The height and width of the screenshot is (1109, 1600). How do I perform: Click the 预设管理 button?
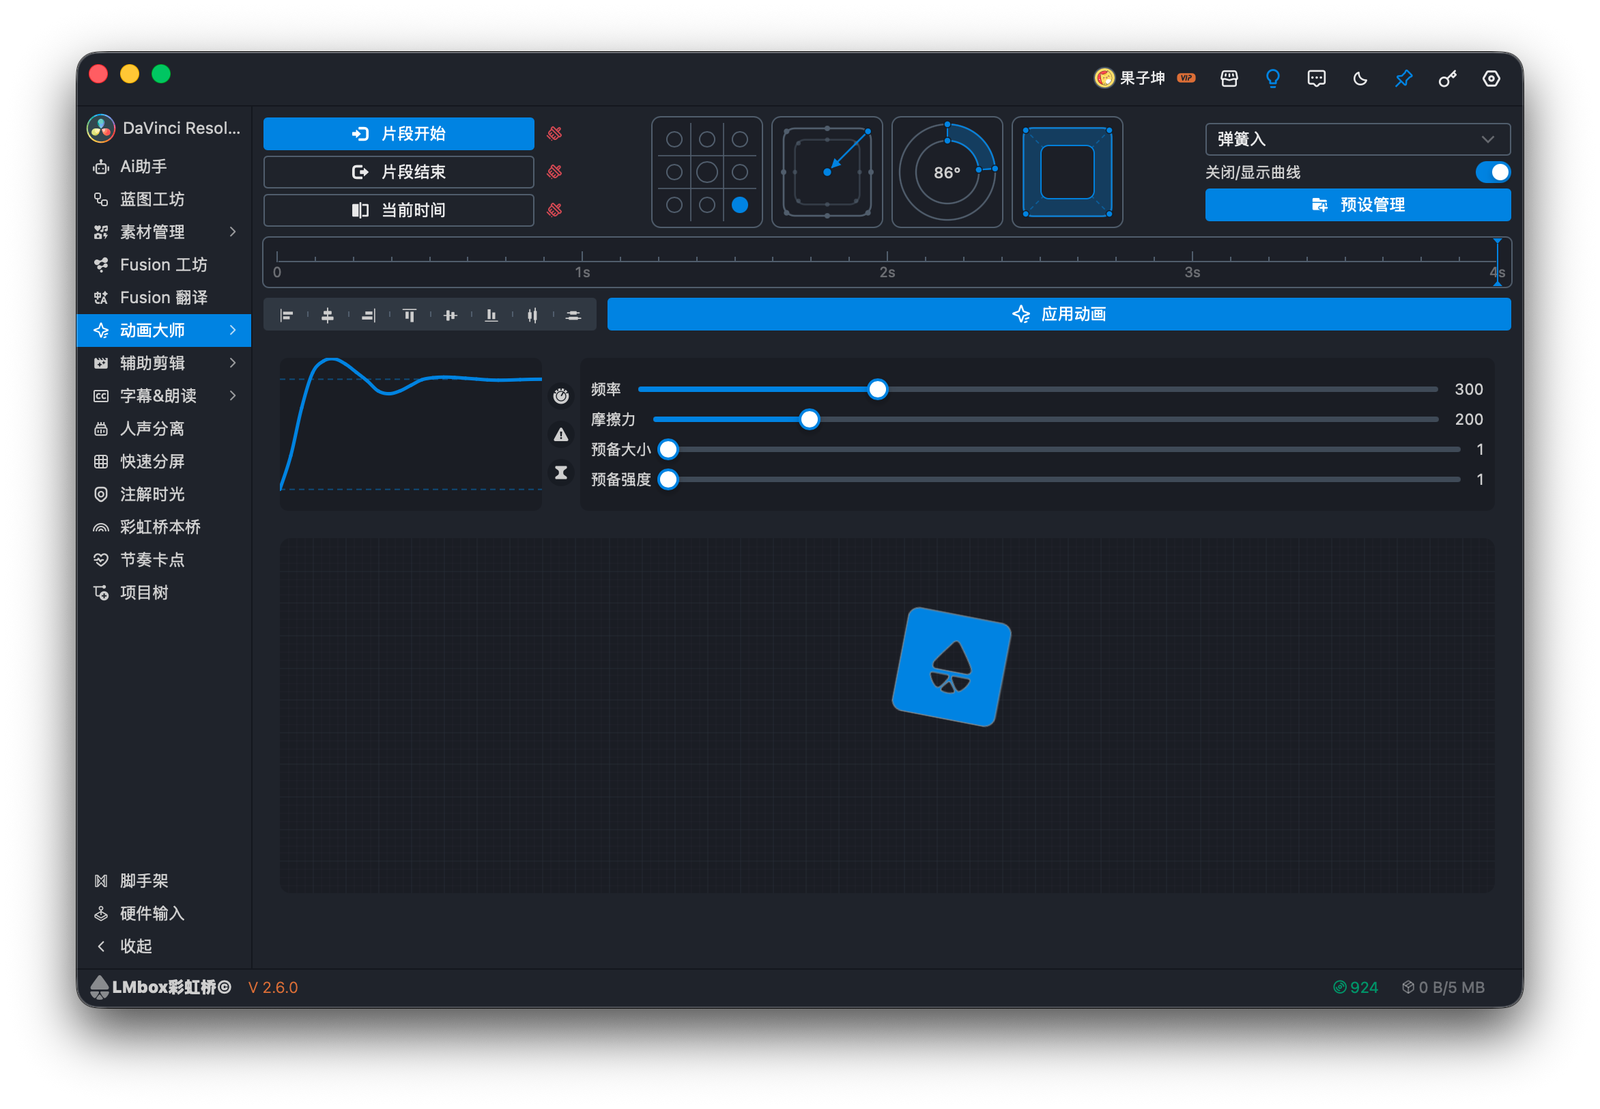[1357, 205]
